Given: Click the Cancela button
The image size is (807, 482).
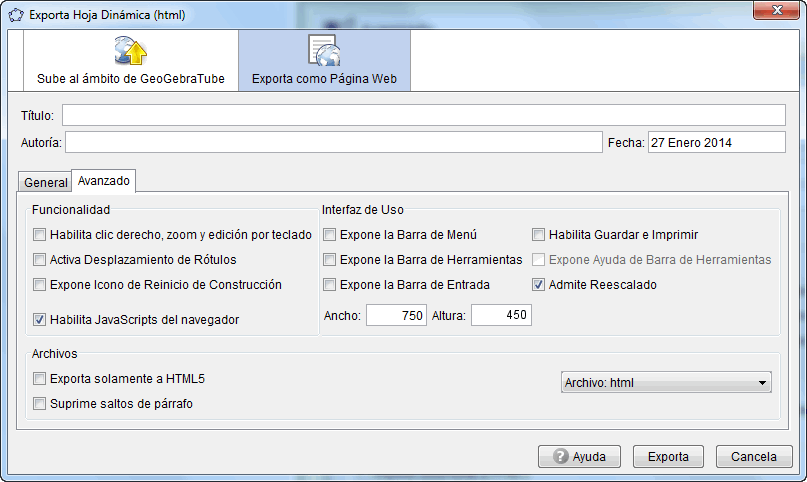Looking at the screenshot, I should click(754, 456).
